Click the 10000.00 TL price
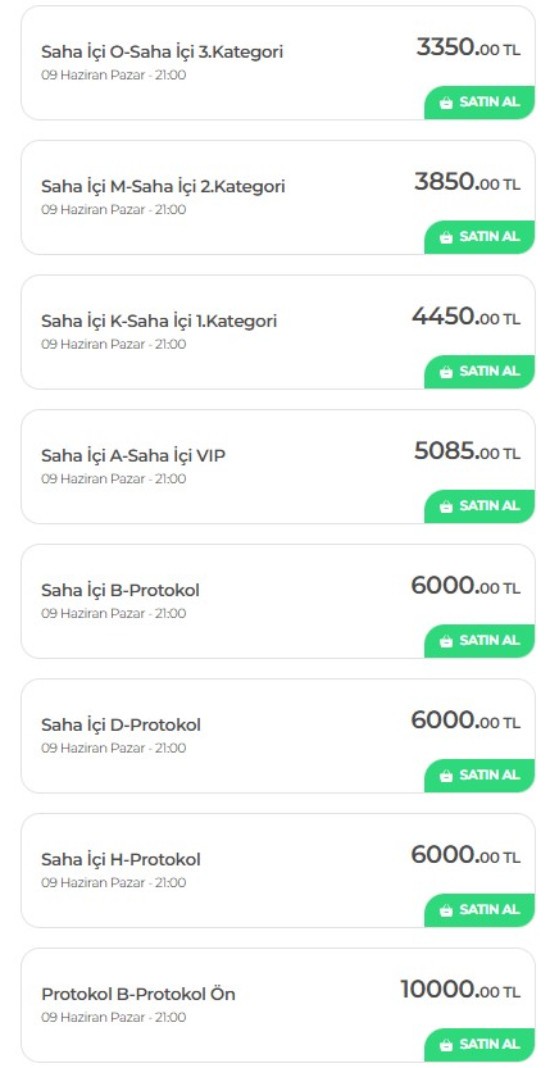This screenshot has height=1068, width=550. (x=461, y=989)
